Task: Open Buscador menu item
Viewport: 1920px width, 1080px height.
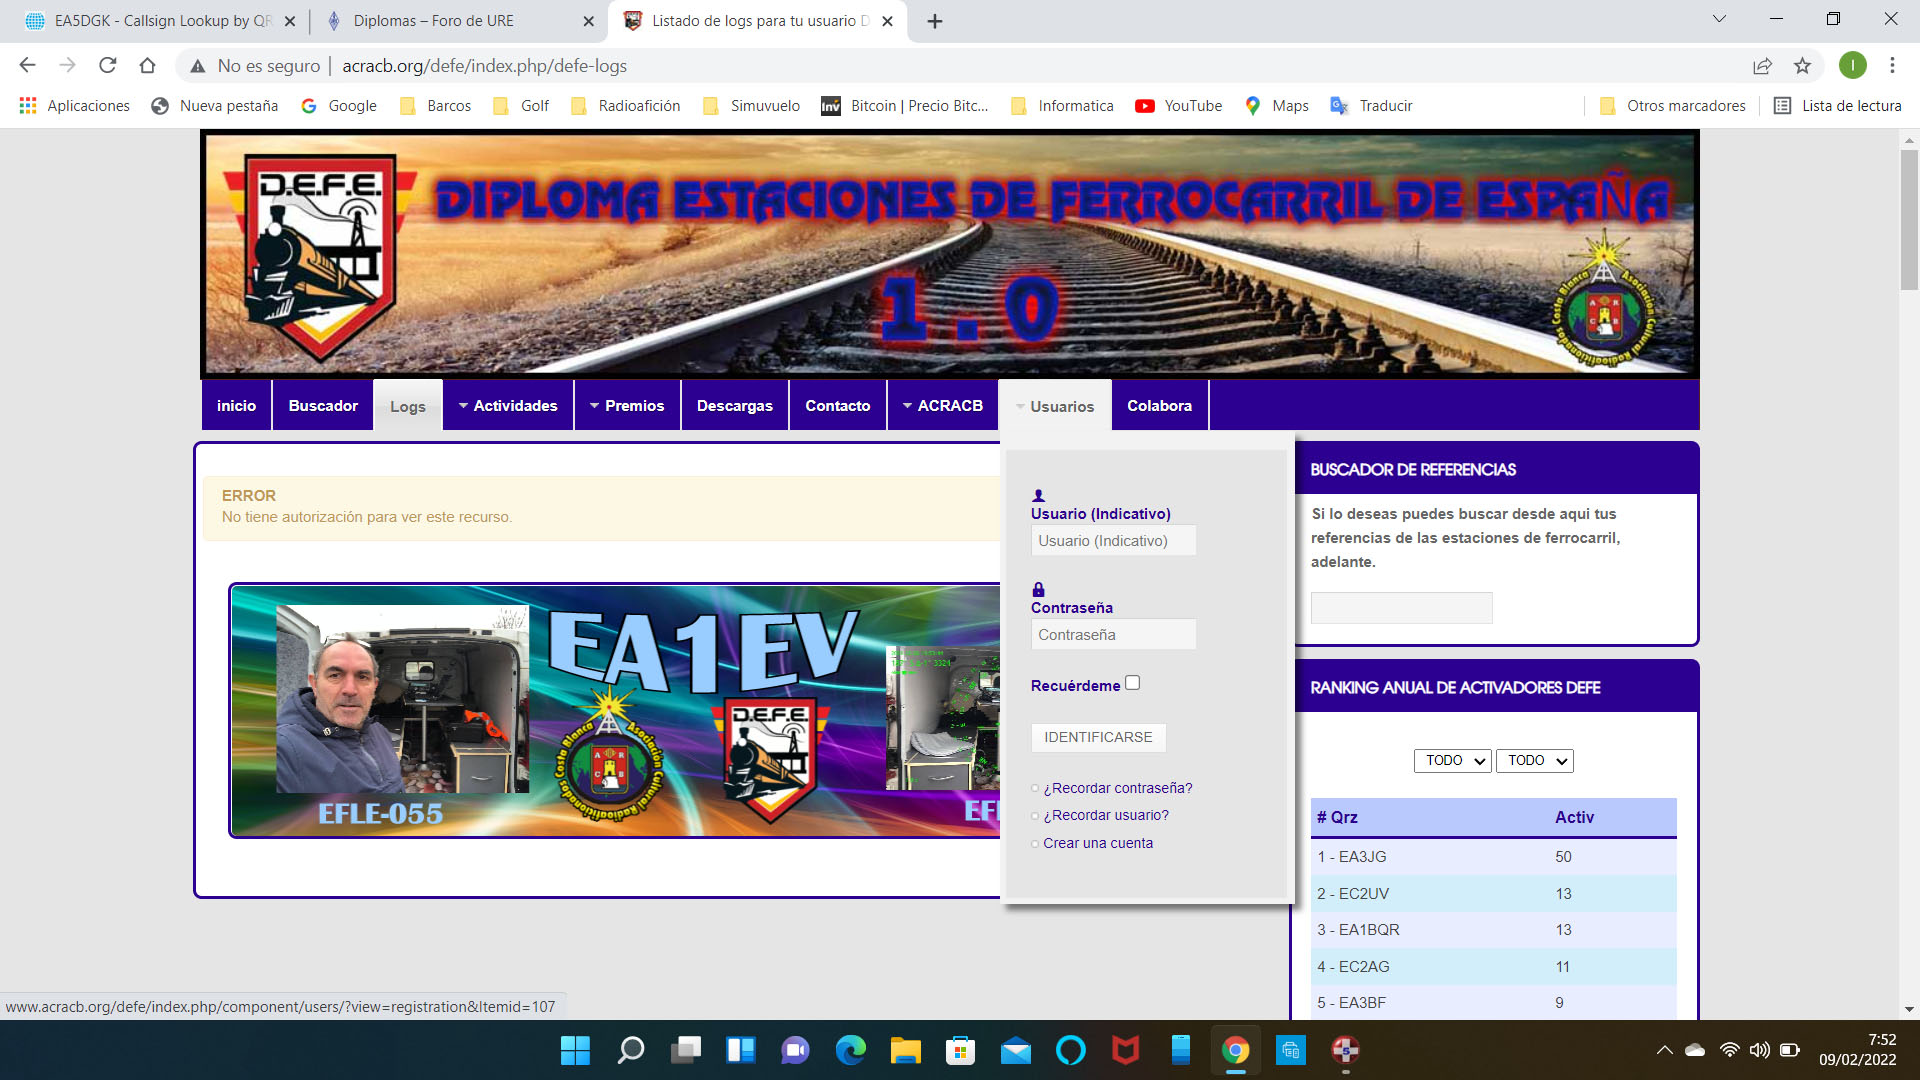Action: (323, 405)
